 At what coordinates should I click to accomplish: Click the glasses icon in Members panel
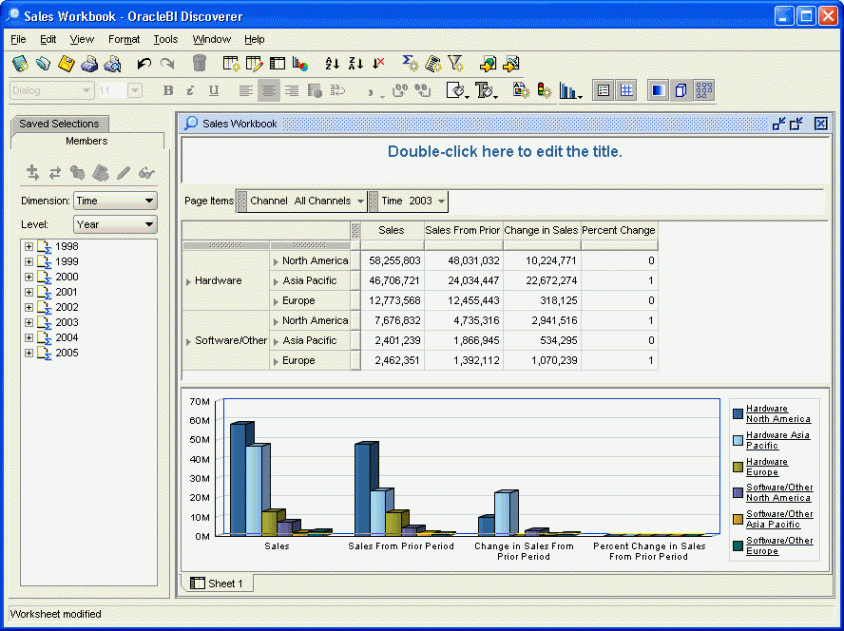pyautogui.click(x=146, y=173)
